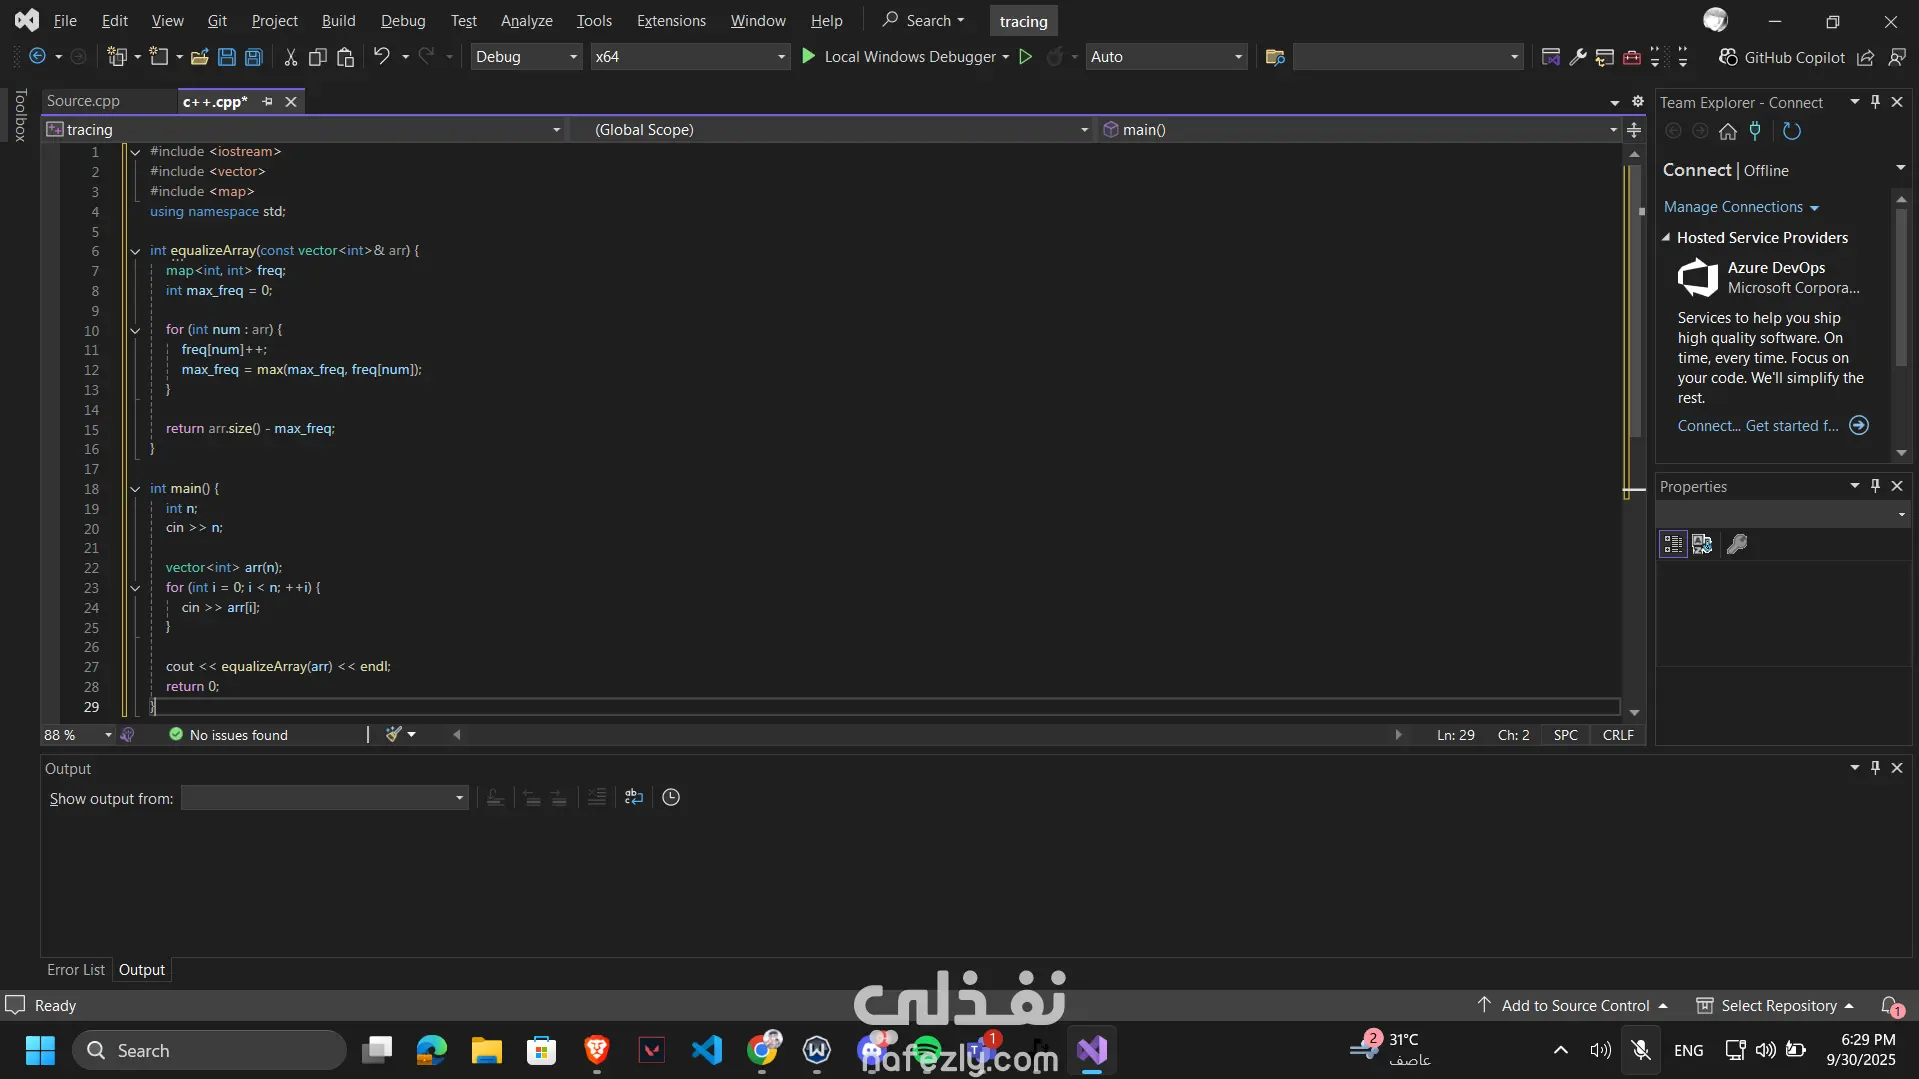1919x1079 pixels.
Task: Click the Copy toolbar icon
Action: (x=318, y=57)
